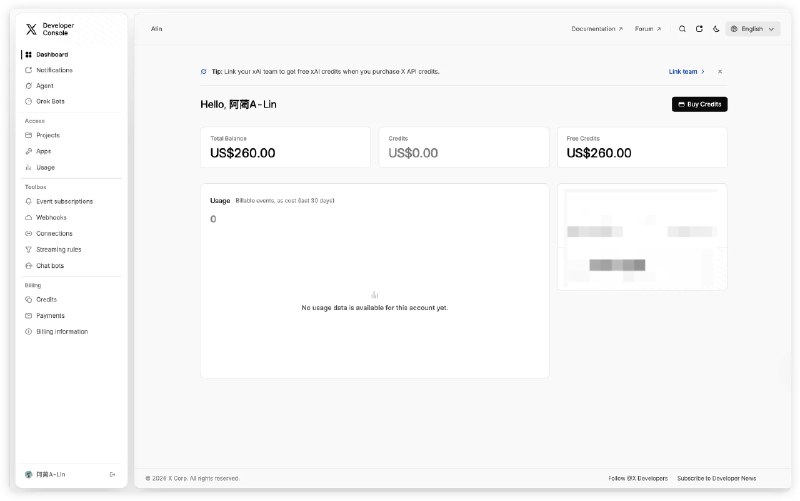
Task: Click the Buy Credits button
Action: click(x=699, y=104)
